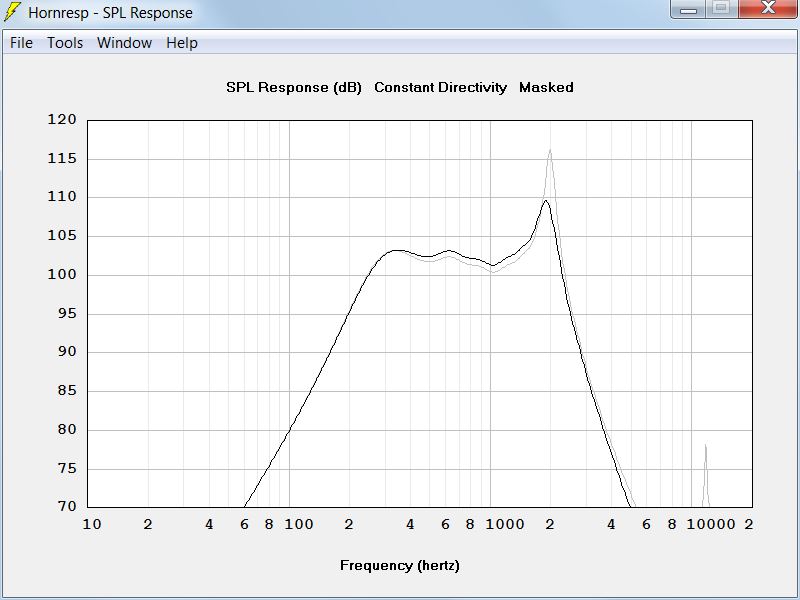Screen dimensions: 800x600
Task: Maximize the Hornresp window
Action: [x=721, y=9]
